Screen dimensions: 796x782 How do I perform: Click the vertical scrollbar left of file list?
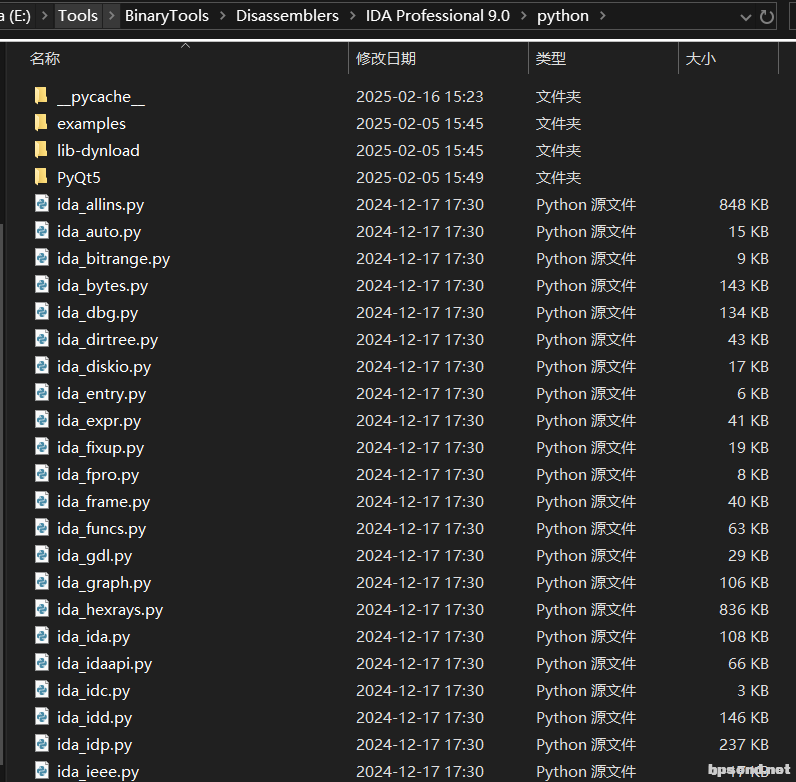[2, 493]
